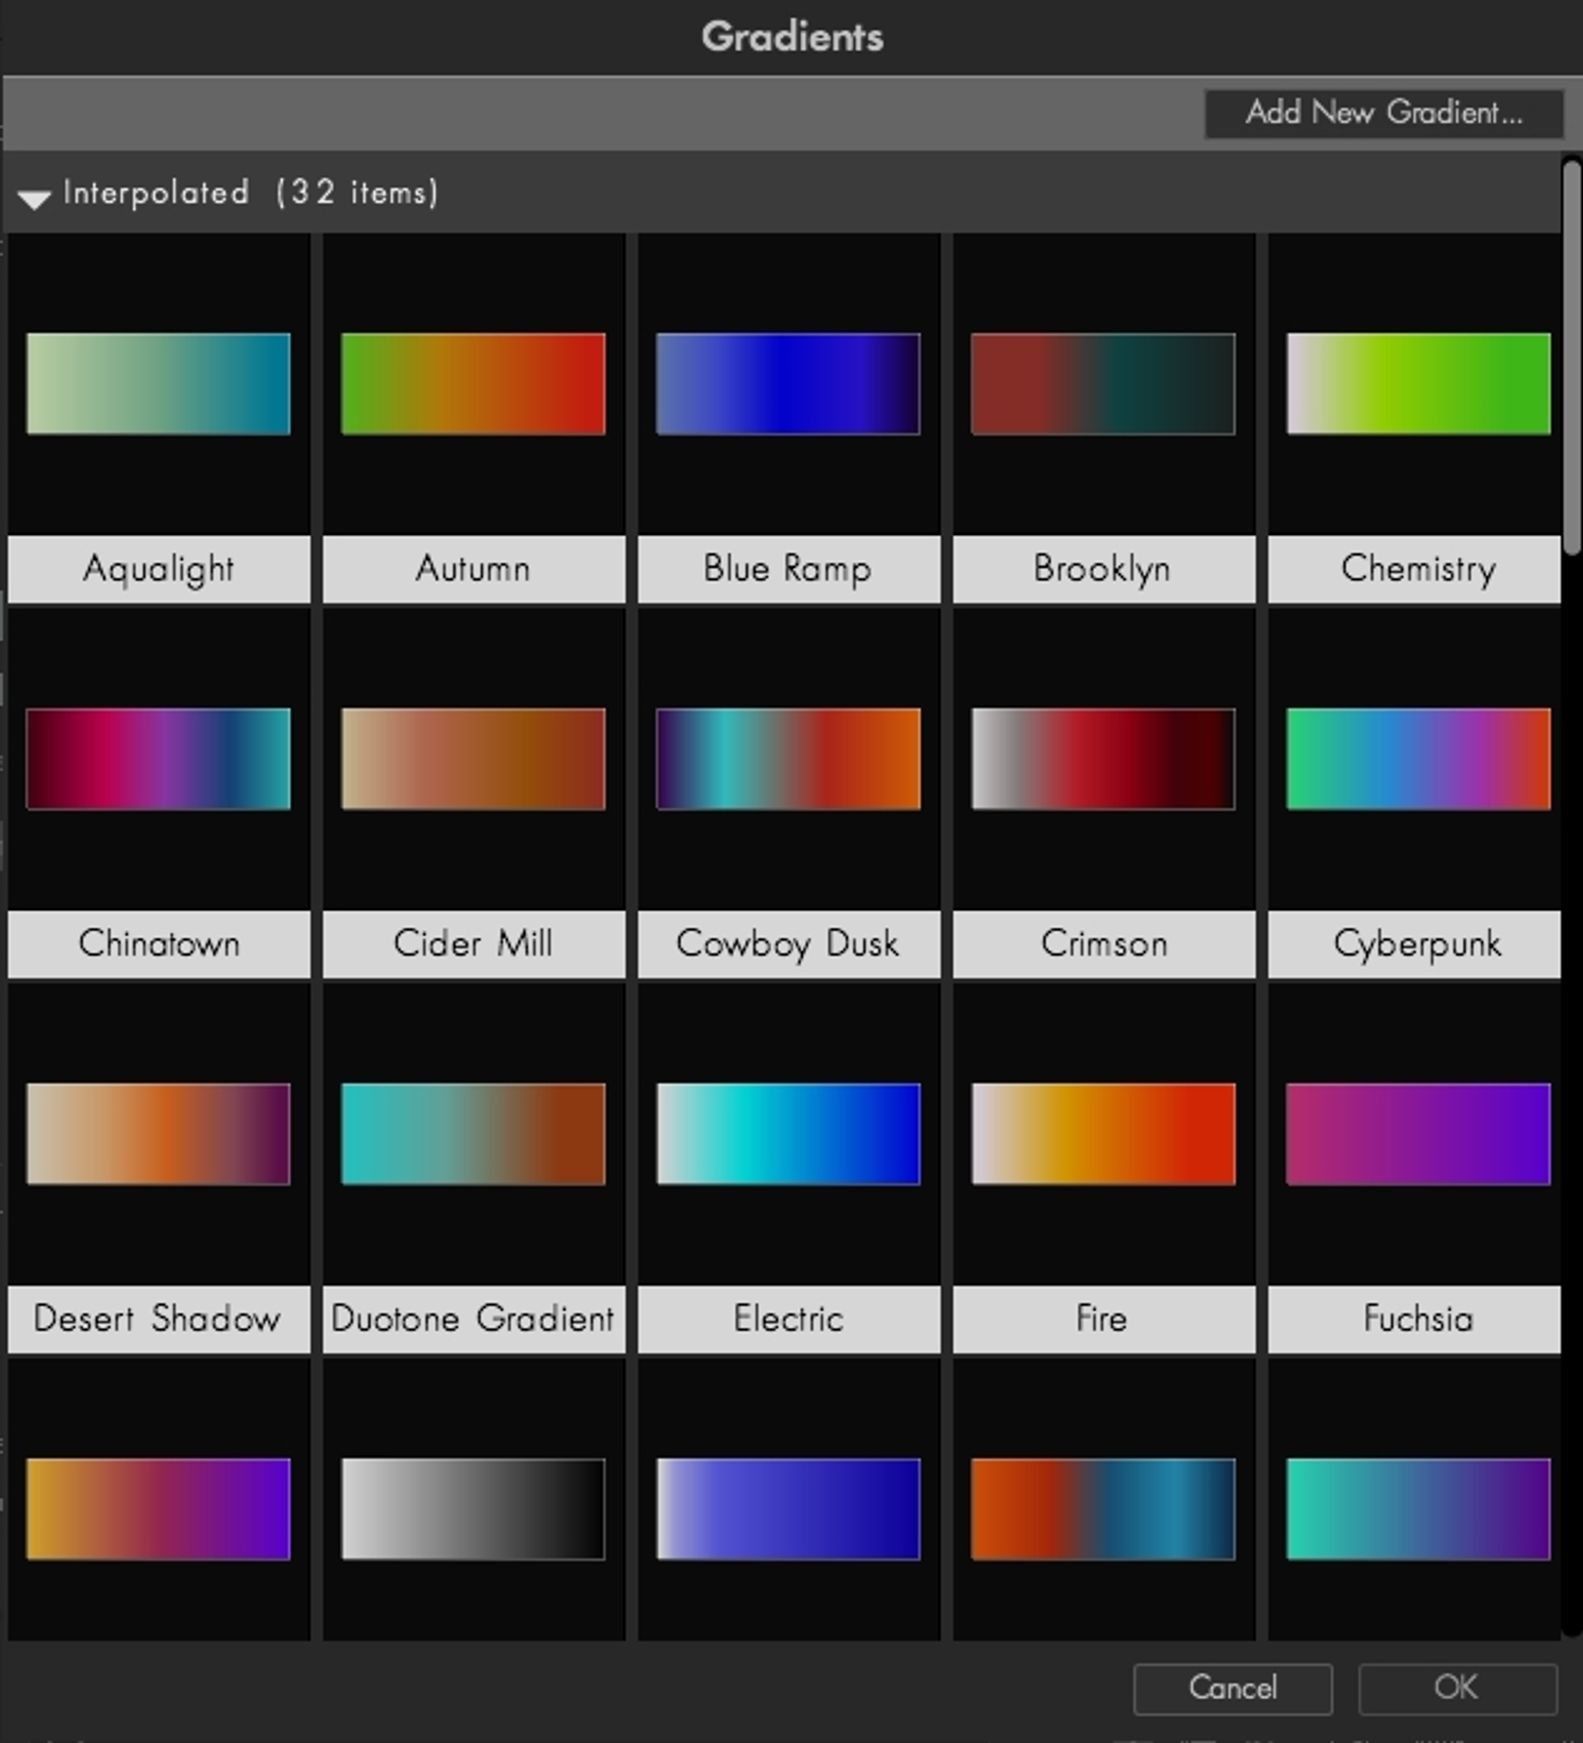Choose the Fuchsia gradient preset
1583x1743 pixels.
tap(1417, 1134)
